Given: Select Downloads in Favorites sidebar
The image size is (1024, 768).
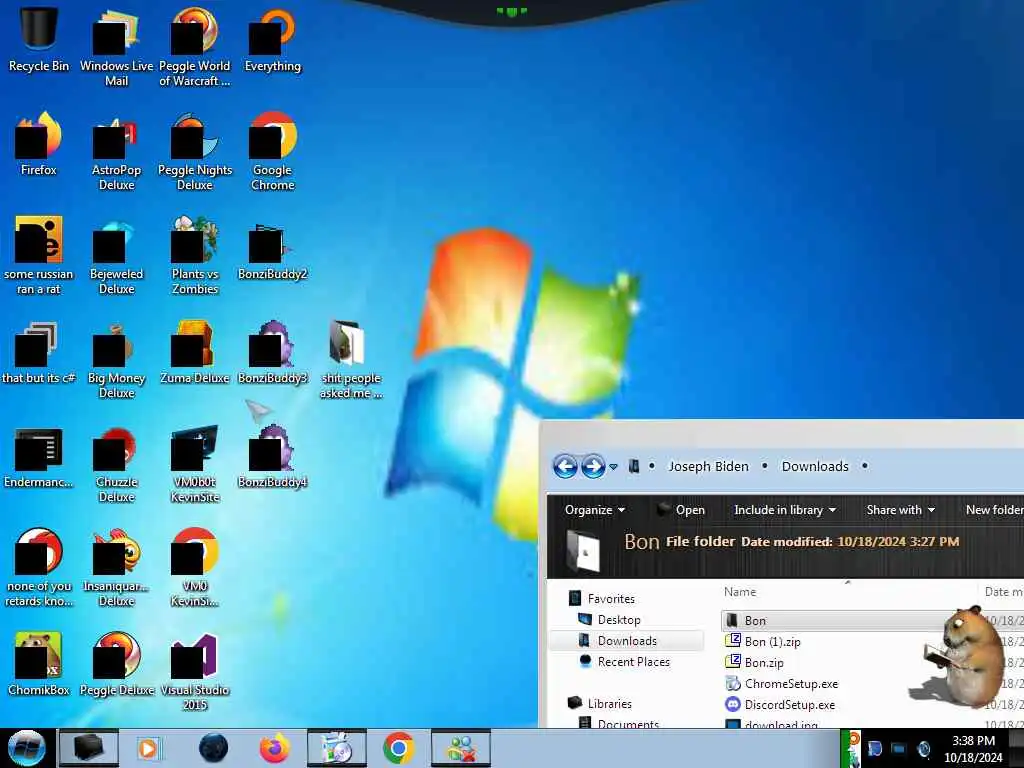Looking at the screenshot, I should click(627, 641).
